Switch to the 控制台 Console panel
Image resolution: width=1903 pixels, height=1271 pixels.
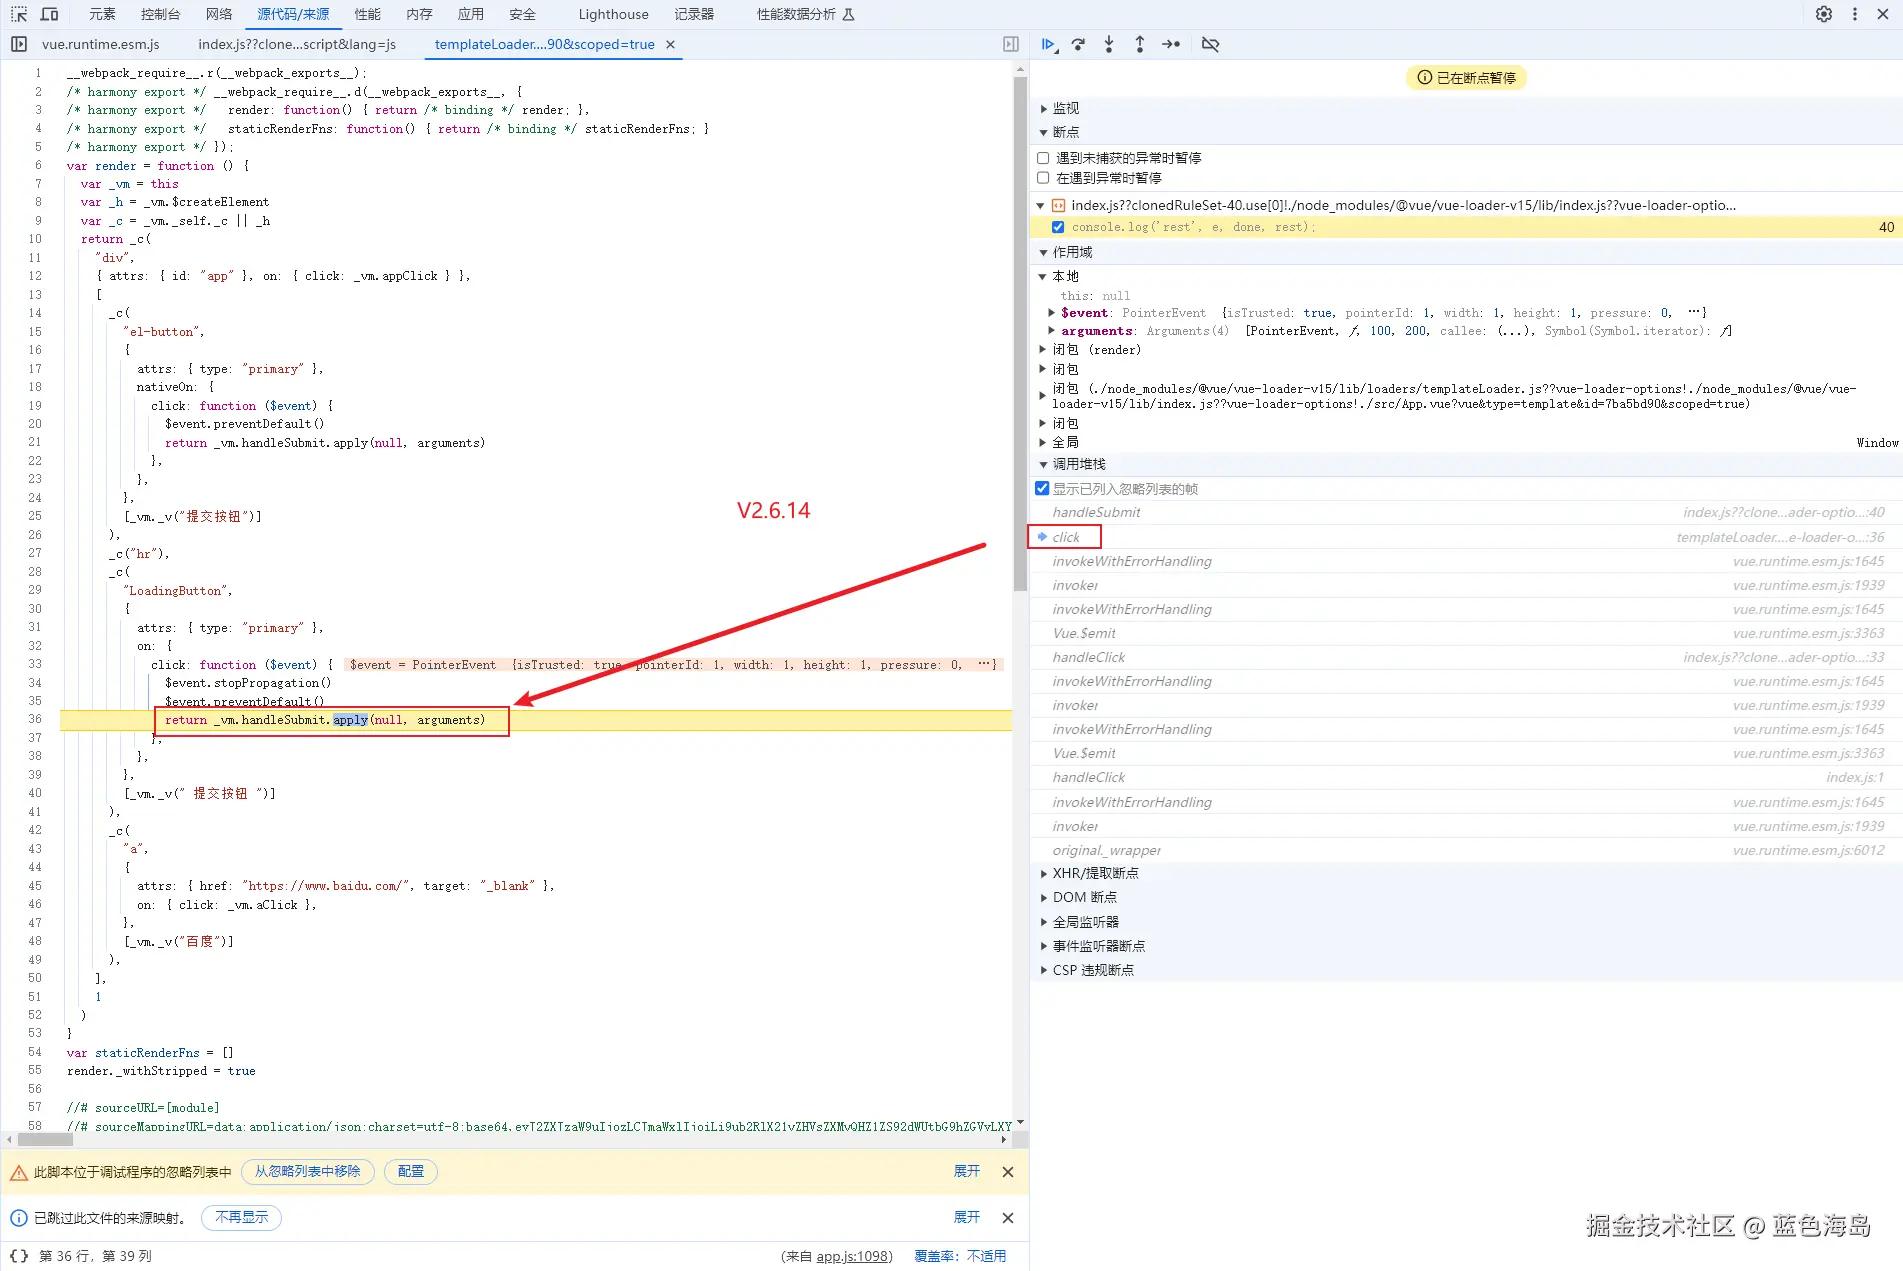tap(160, 14)
